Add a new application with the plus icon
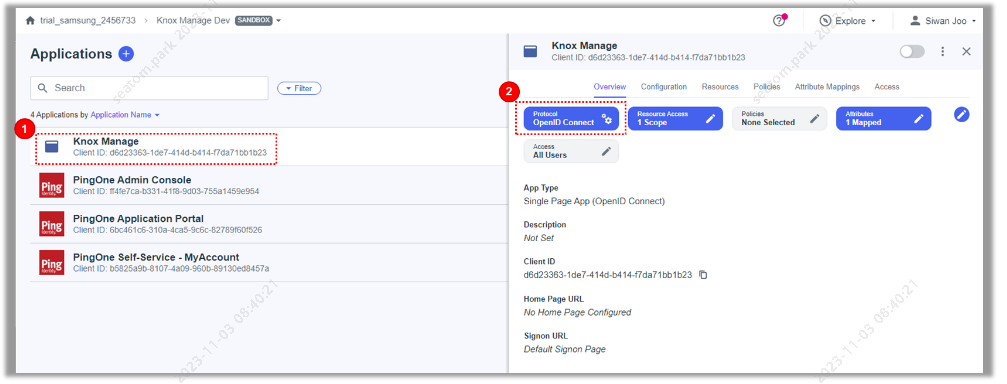 click(127, 54)
